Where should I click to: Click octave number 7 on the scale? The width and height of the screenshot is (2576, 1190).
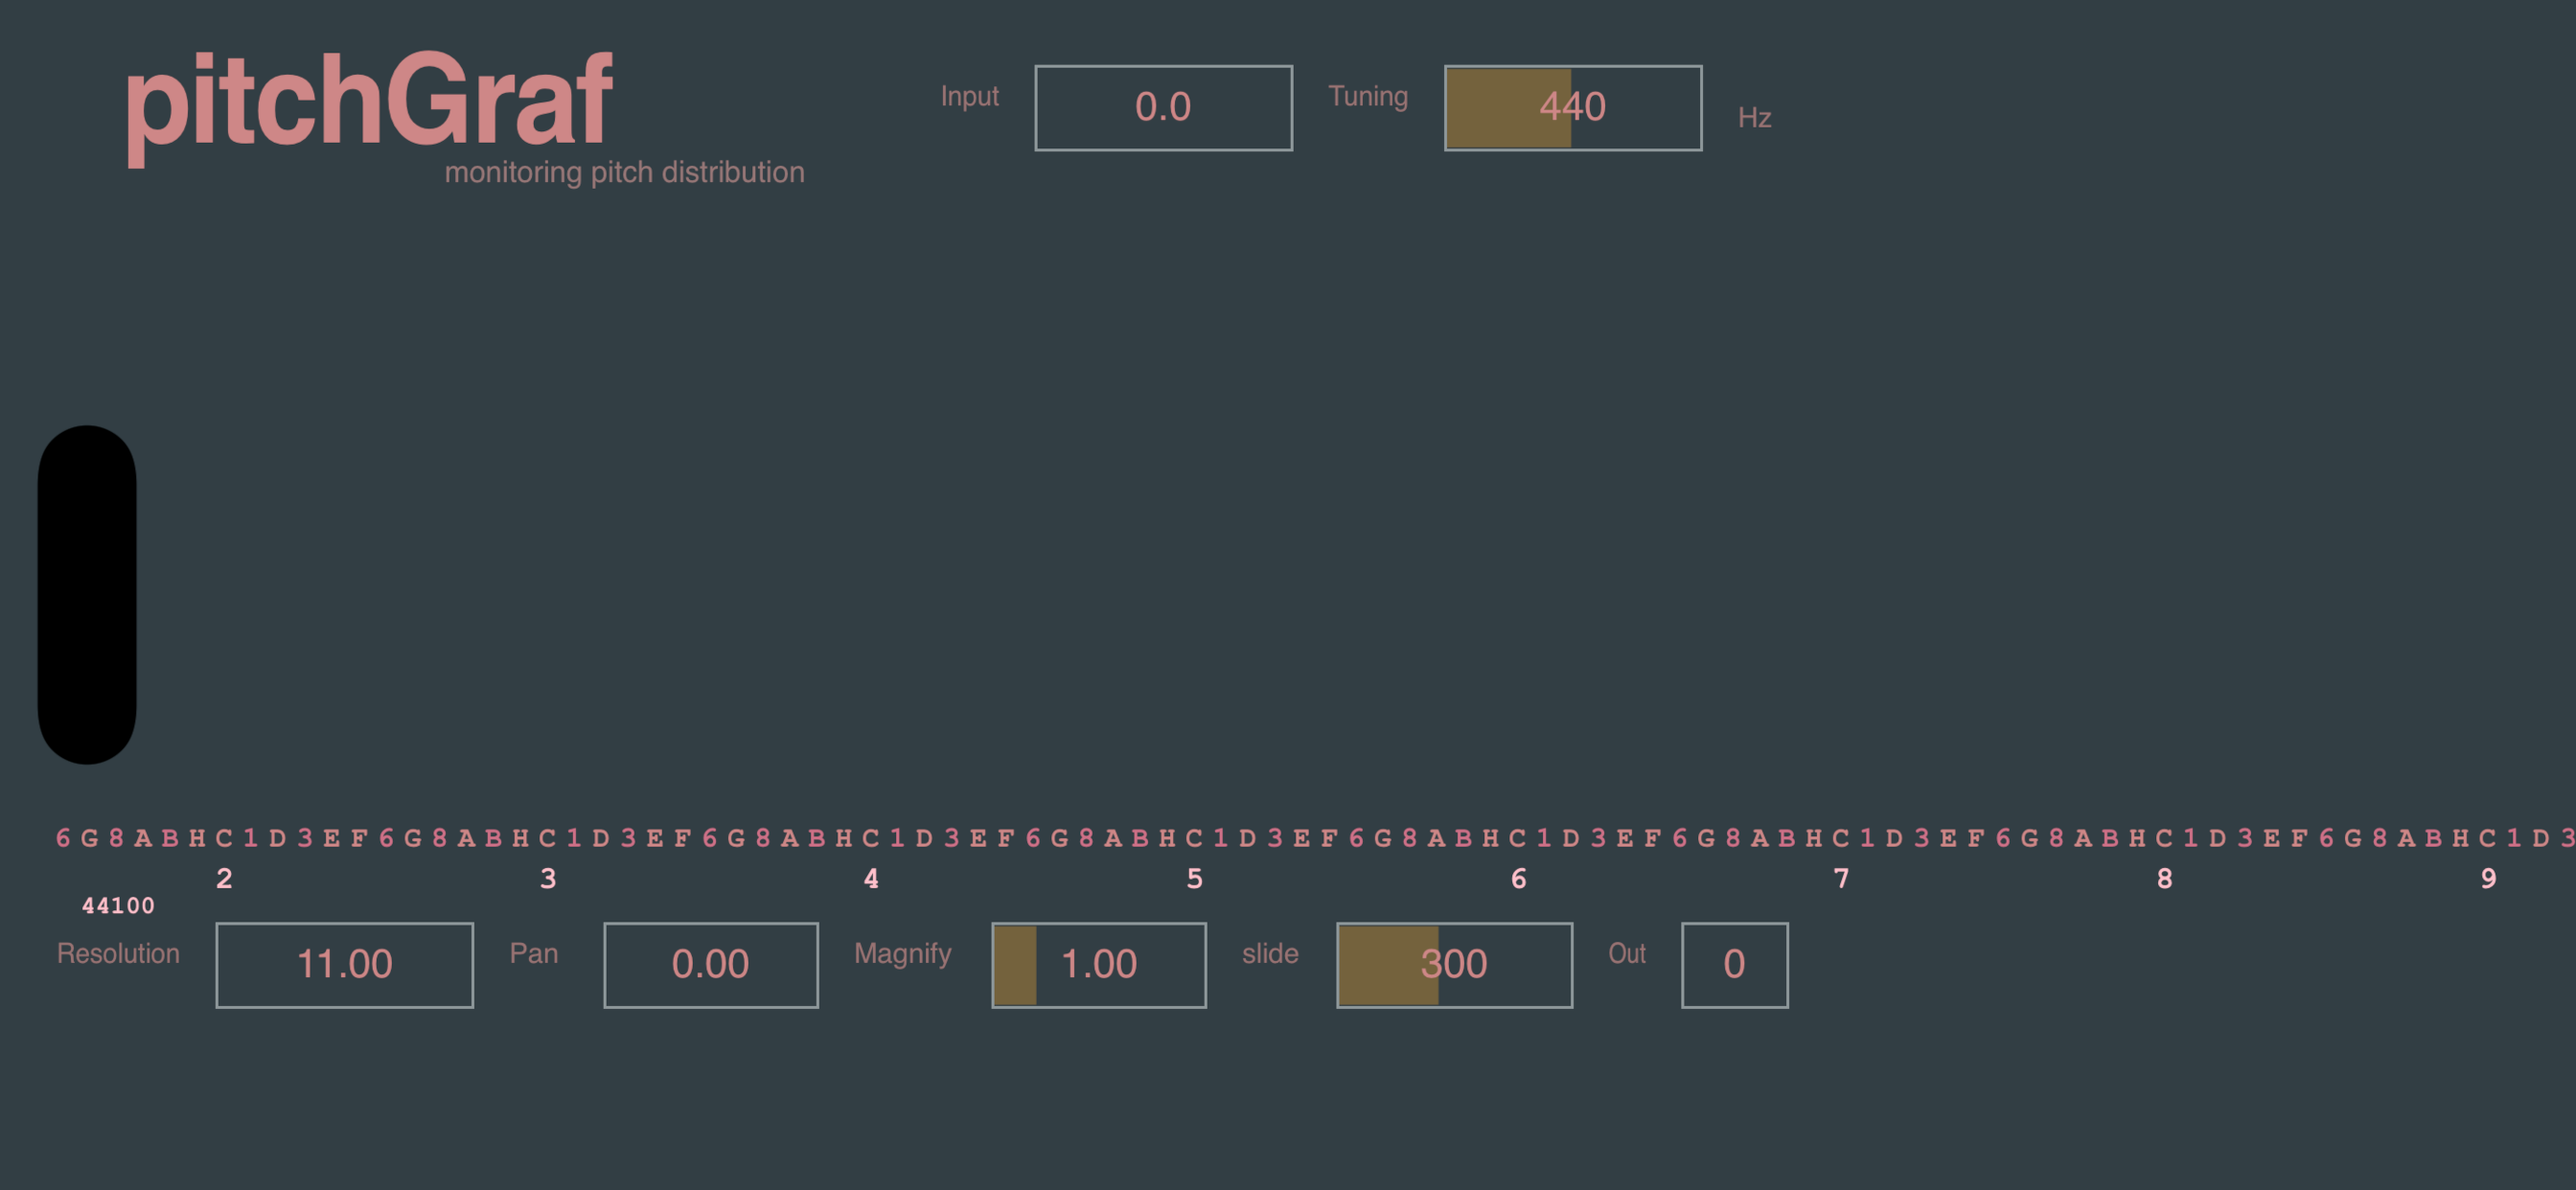click(x=1841, y=879)
